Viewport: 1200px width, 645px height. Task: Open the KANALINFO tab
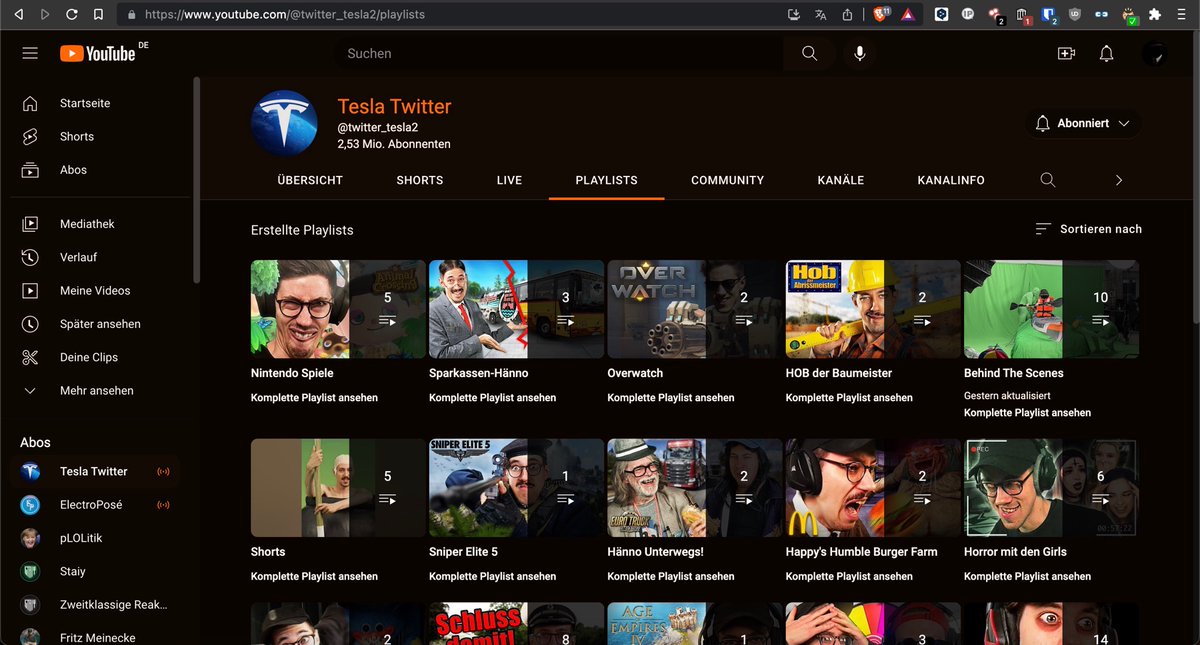(x=951, y=180)
